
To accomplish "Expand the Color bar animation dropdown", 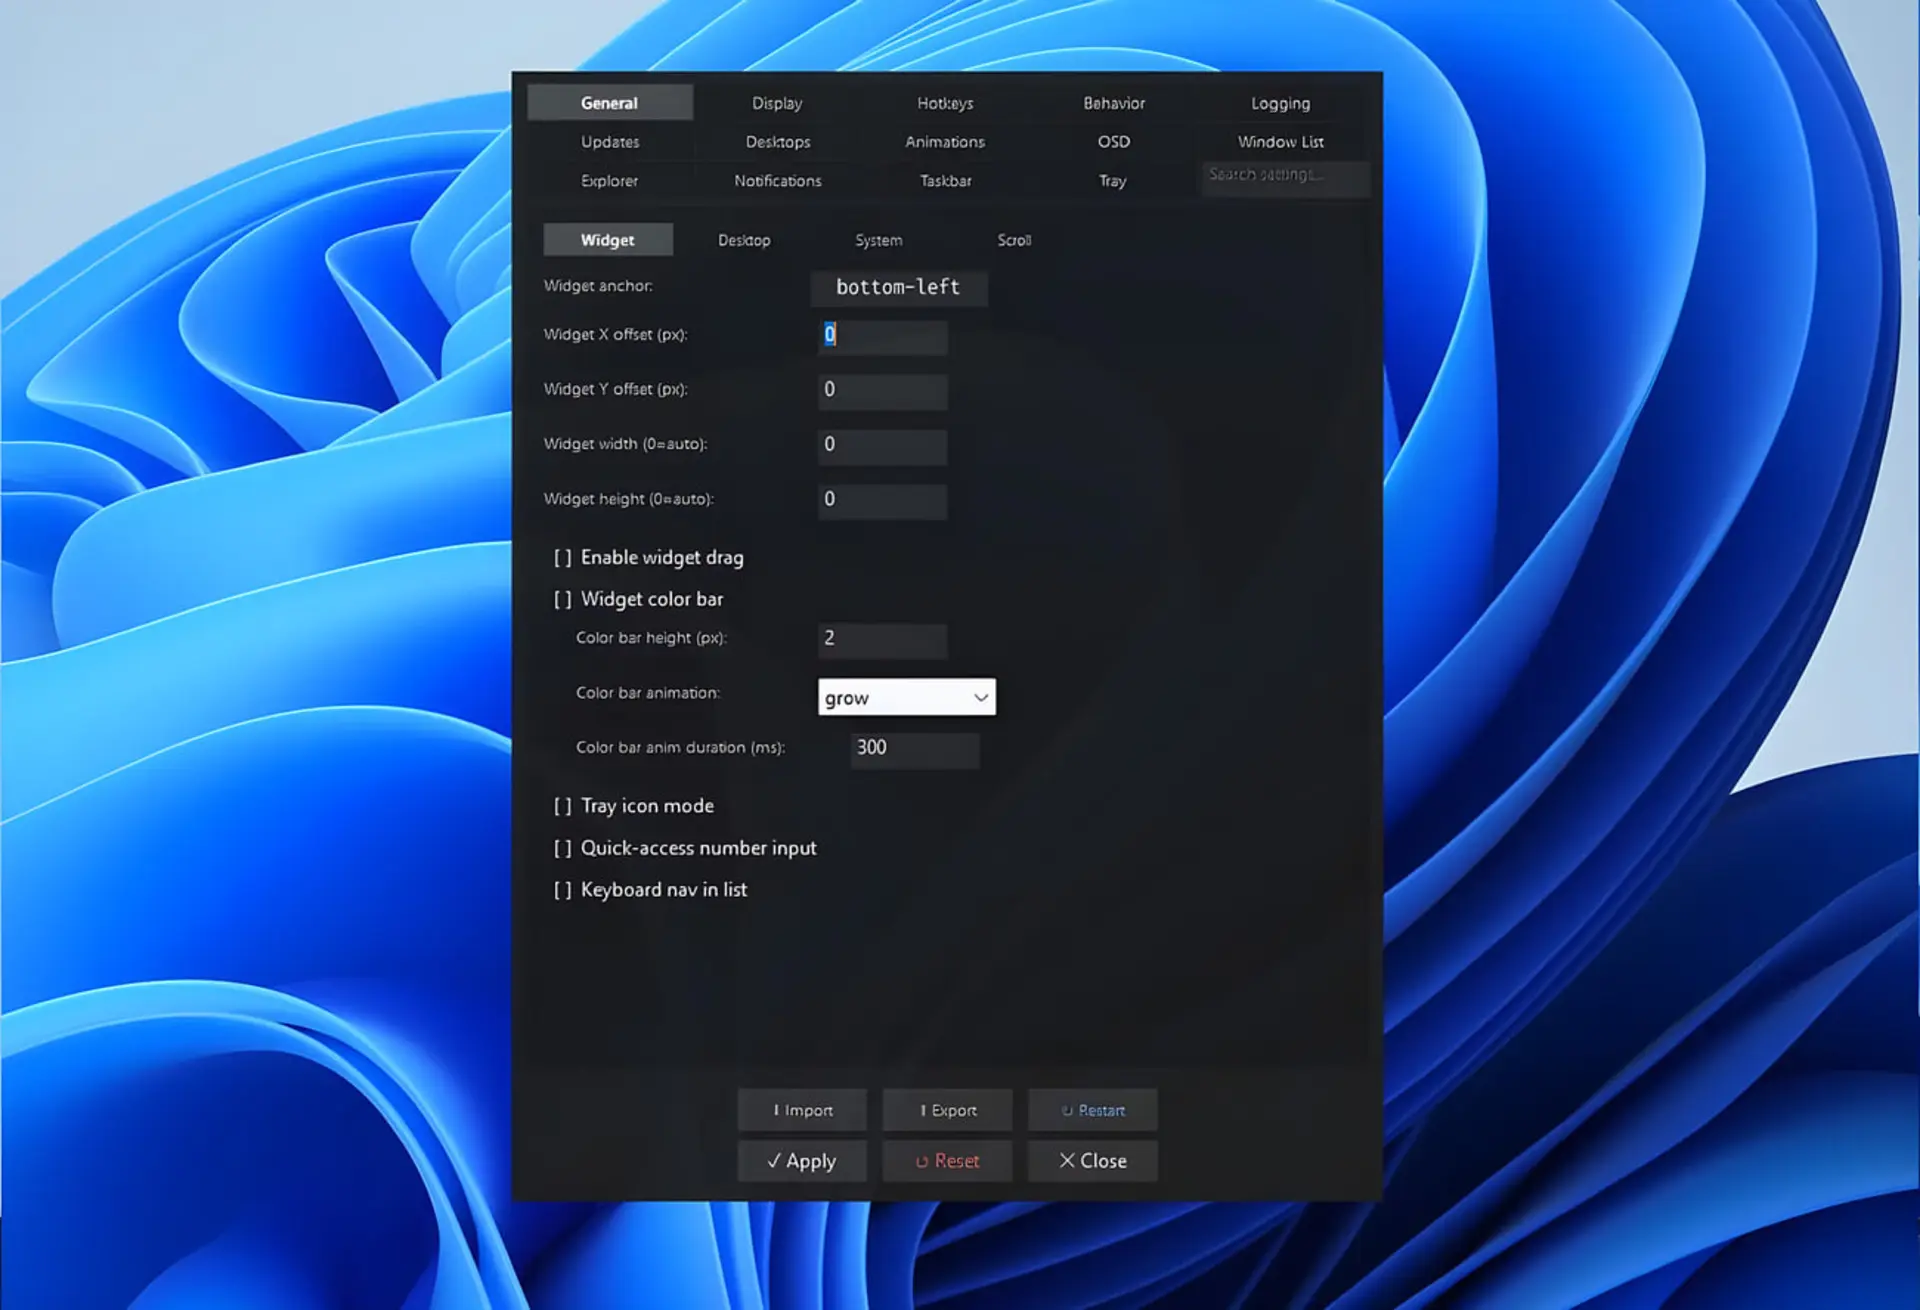I will (907, 697).
